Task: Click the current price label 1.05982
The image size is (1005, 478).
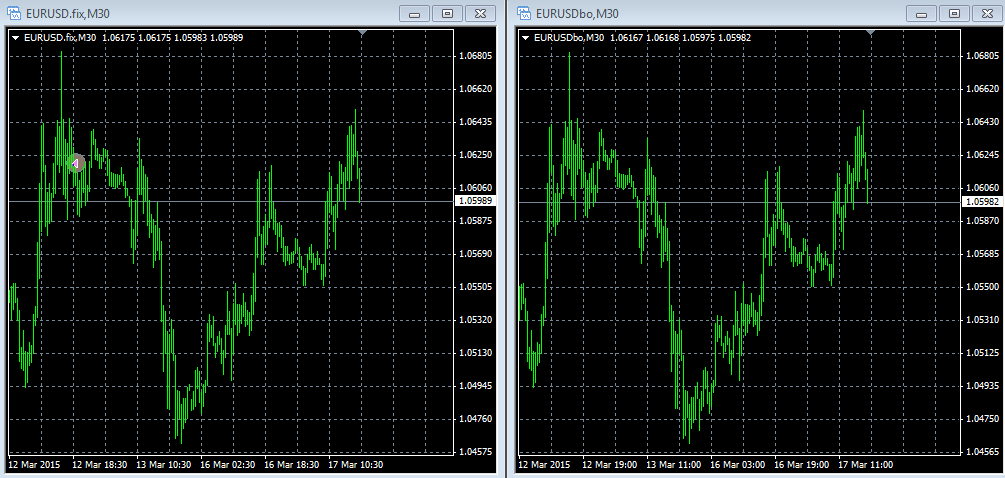Action: [984, 202]
